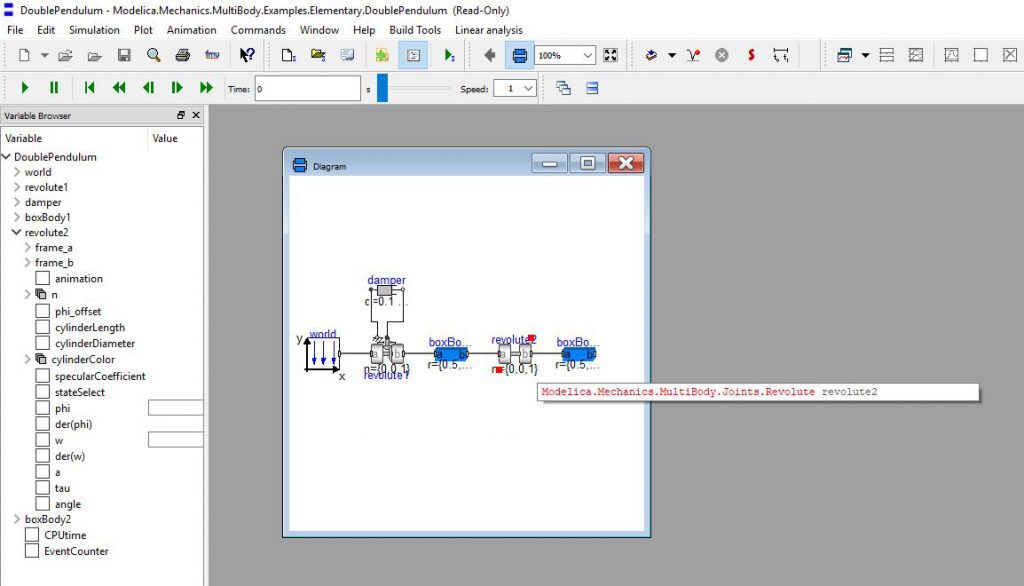Open the File menu

coord(15,30)
